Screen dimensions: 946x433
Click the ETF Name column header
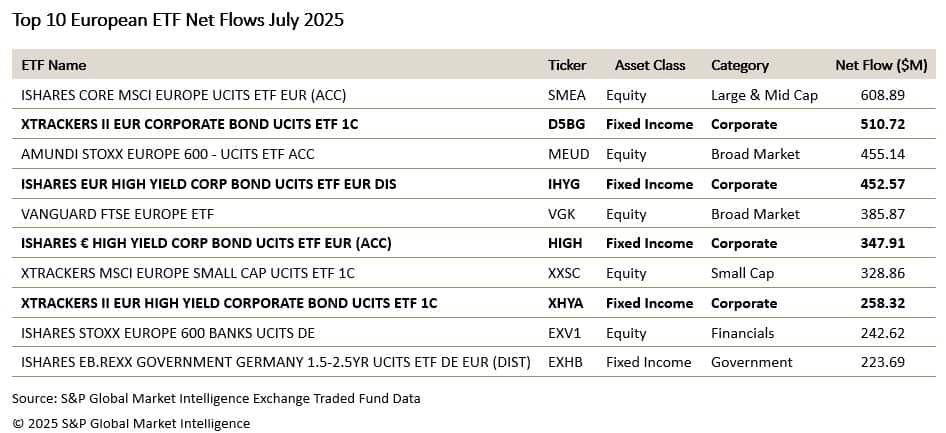[x=54, y=65]
